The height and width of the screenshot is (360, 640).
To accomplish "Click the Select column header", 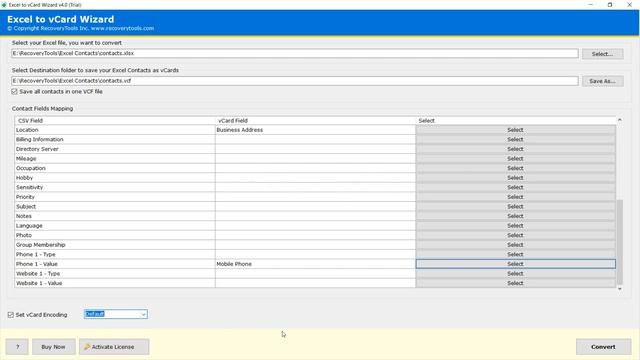I will click(516, 121).
